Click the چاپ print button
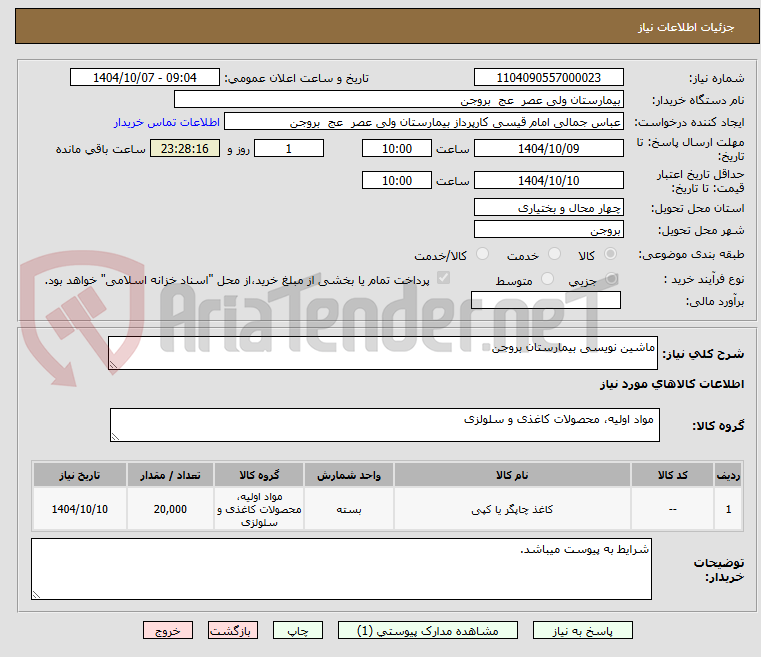761x657 pixels. 298,630
